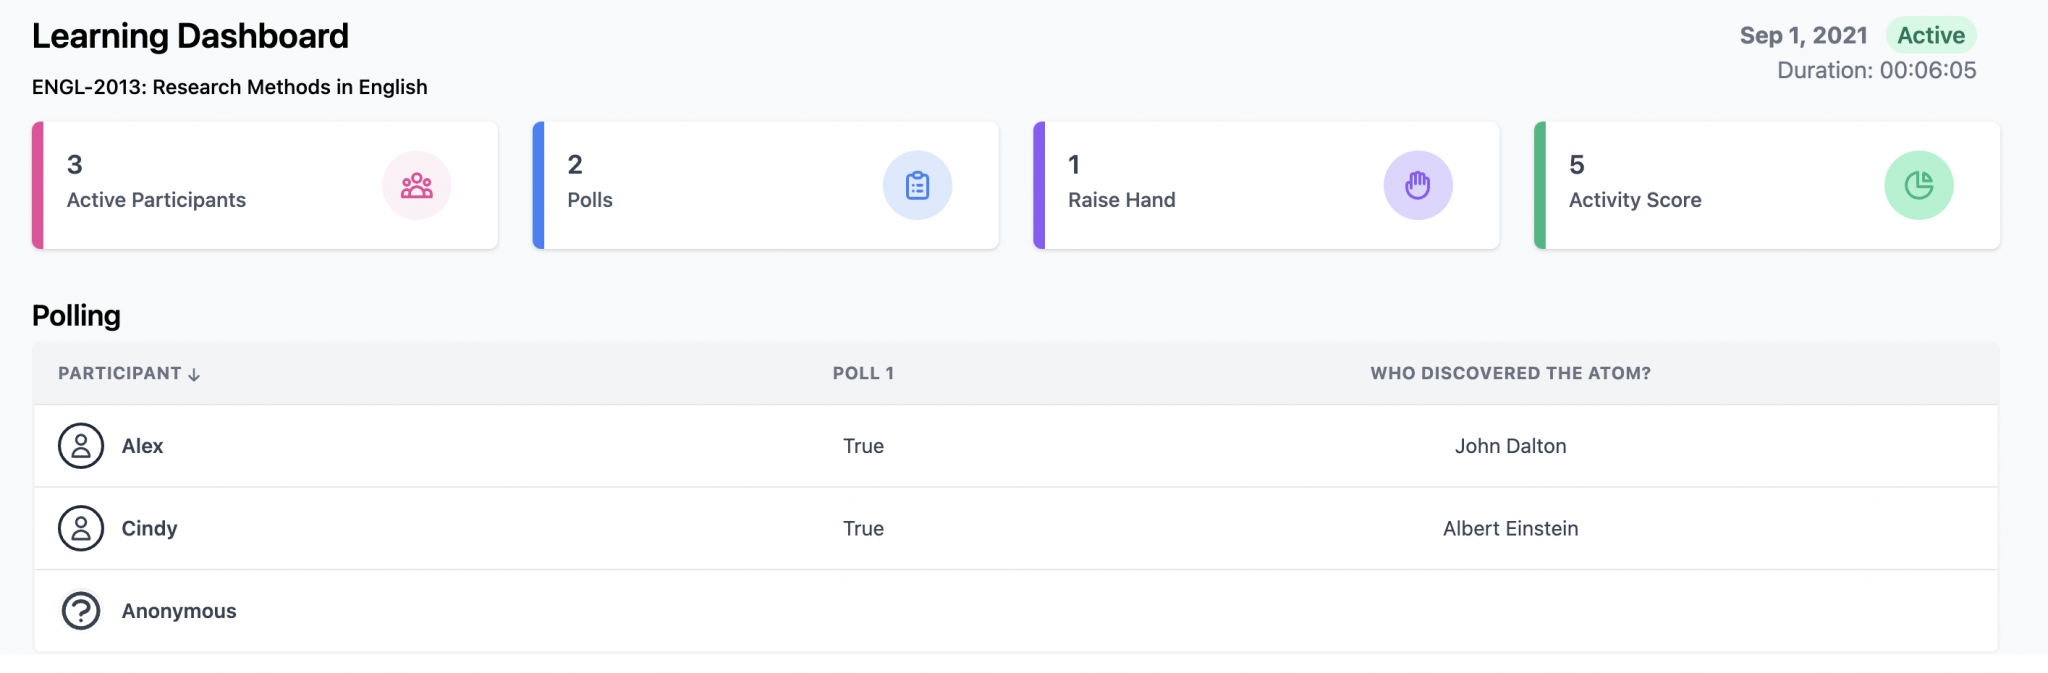Image resolution: width=2048 pixels, height=673 pixels.
Task: Toggle Alex's Poll 1 True response
Action: 862,446
